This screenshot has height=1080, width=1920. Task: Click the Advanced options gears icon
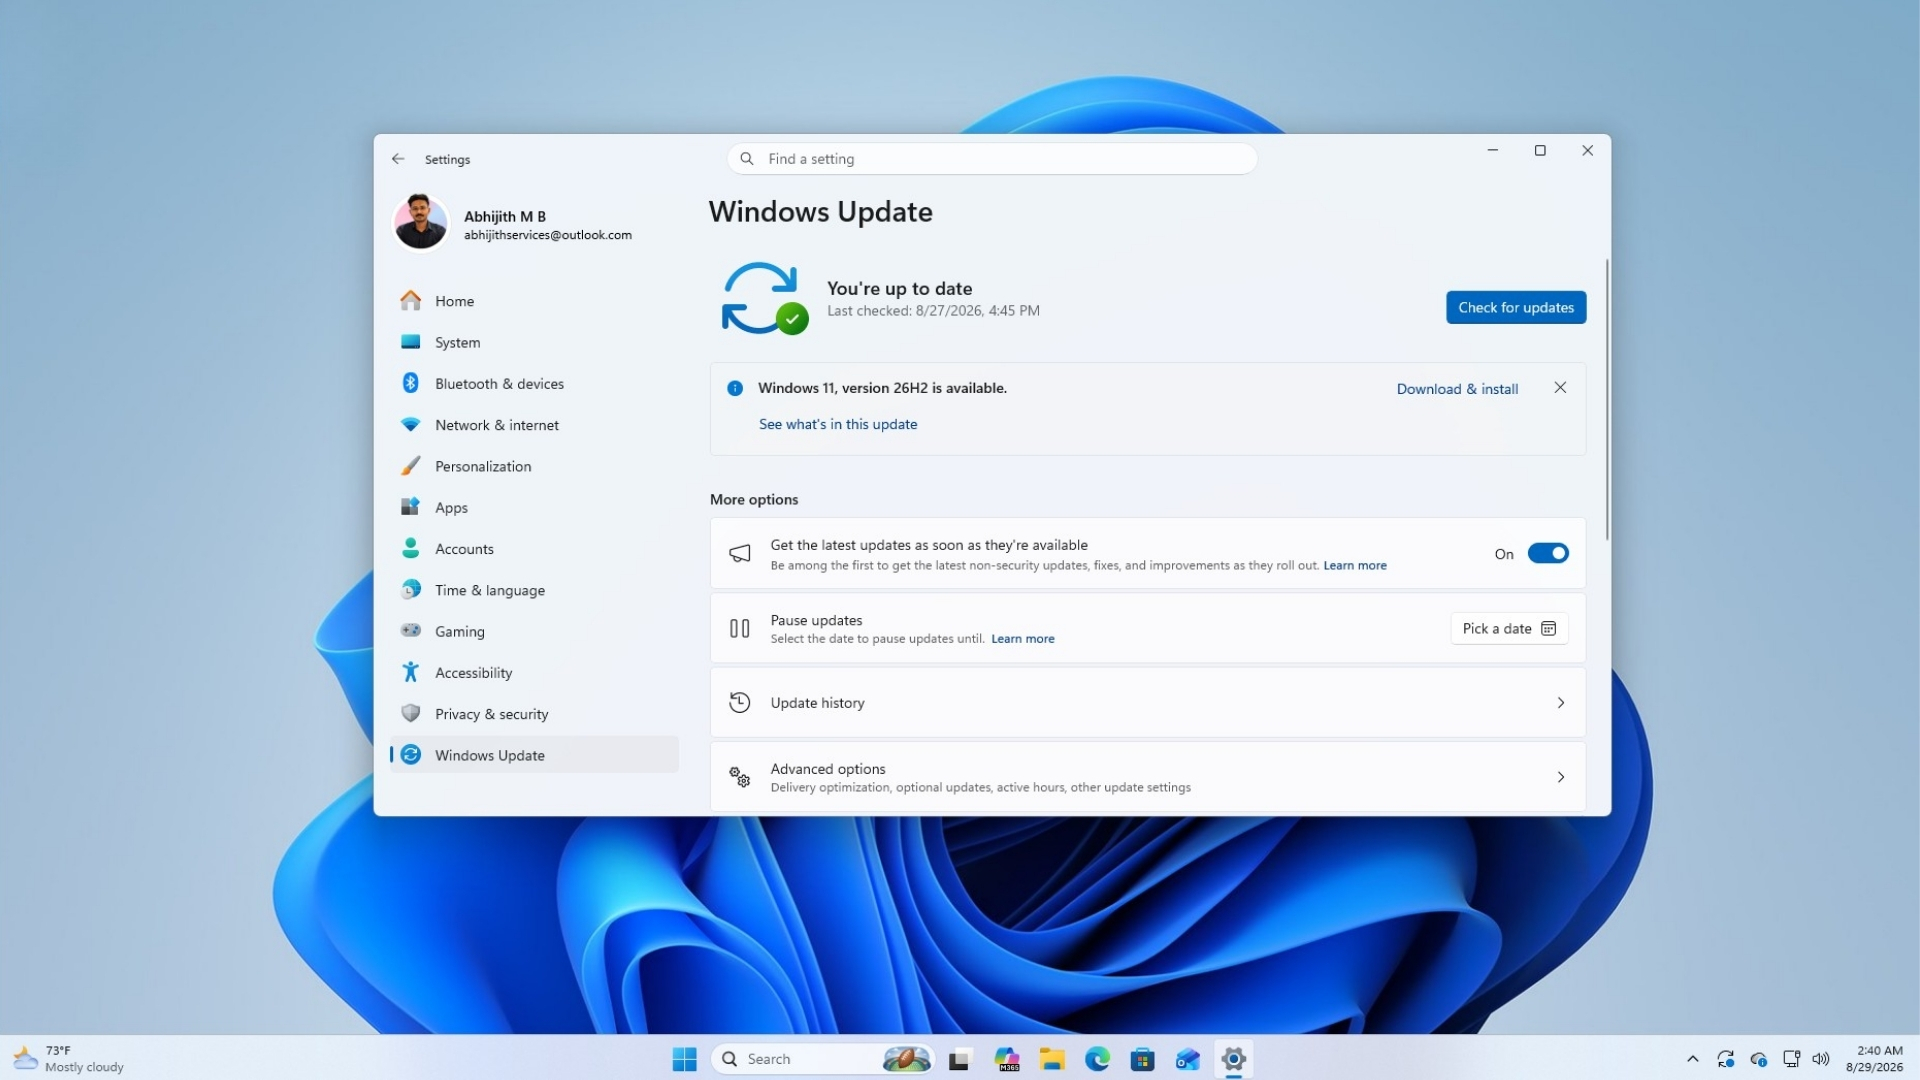click(740, 777)
